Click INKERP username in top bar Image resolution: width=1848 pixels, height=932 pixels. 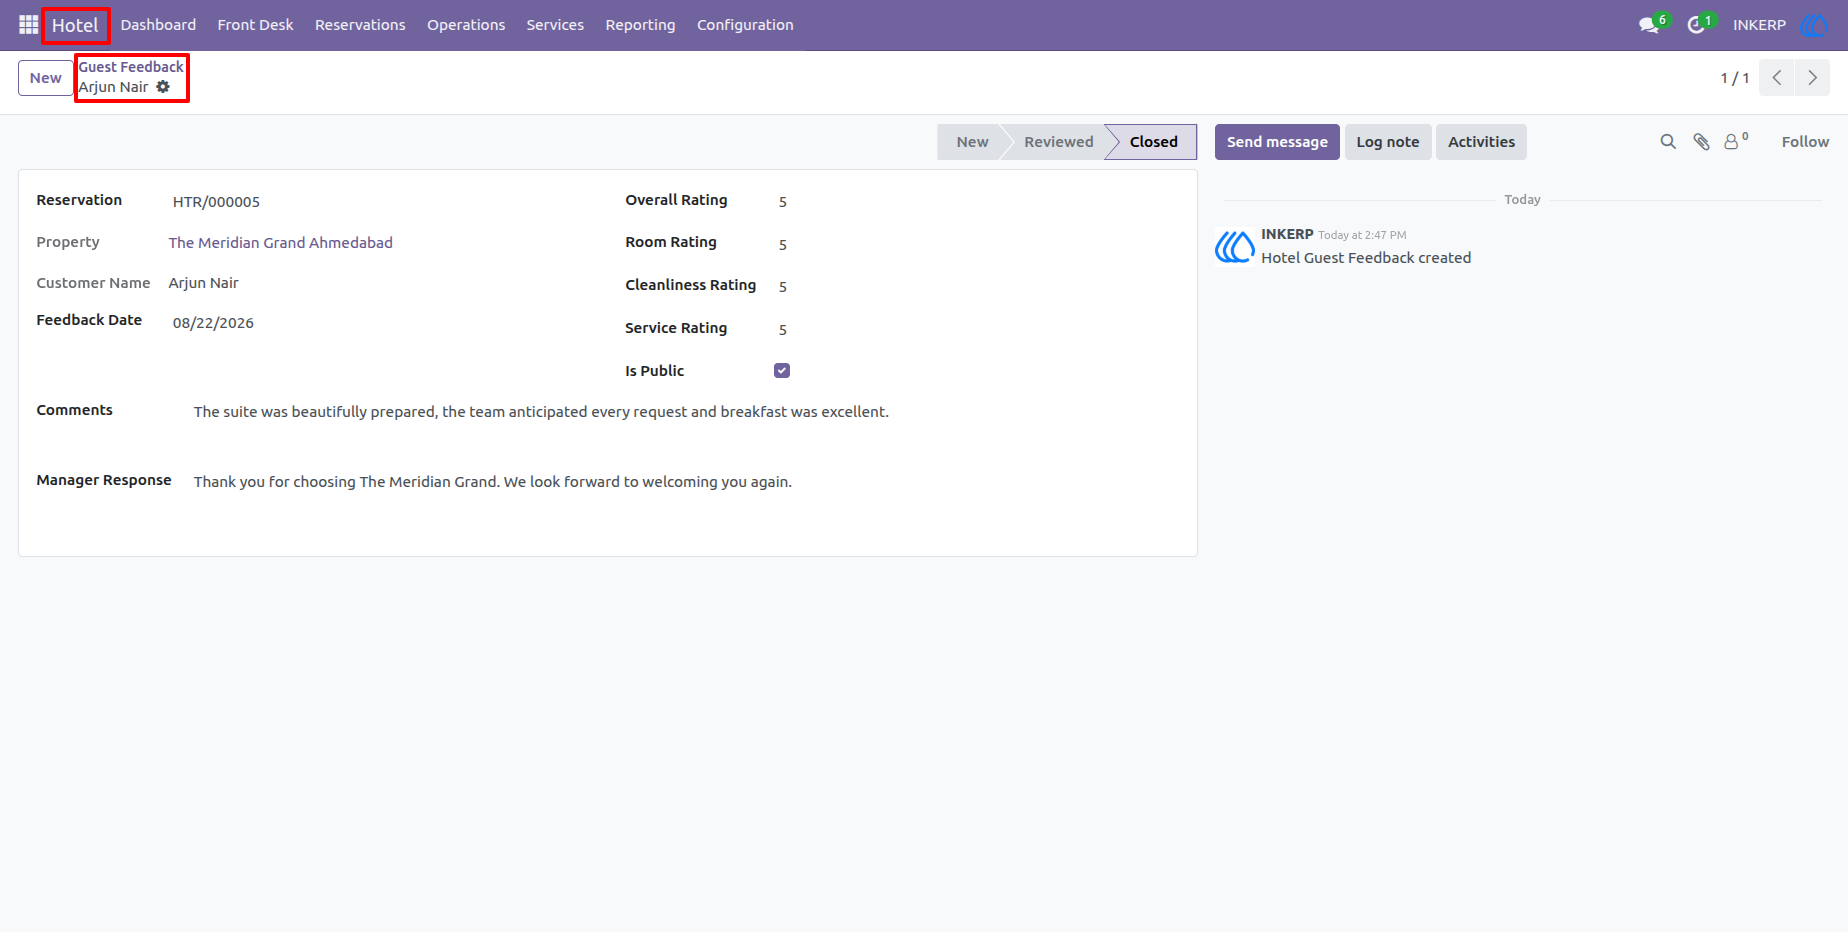[x=1759, y=25]
